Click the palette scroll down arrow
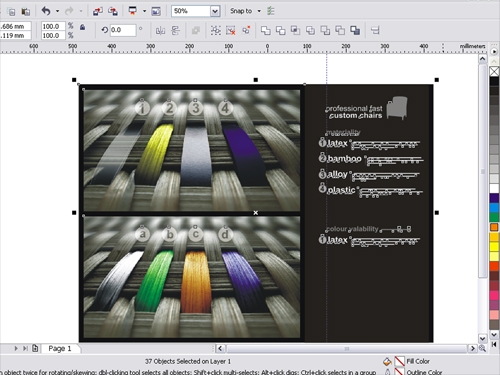 click(x=494, y=334)
